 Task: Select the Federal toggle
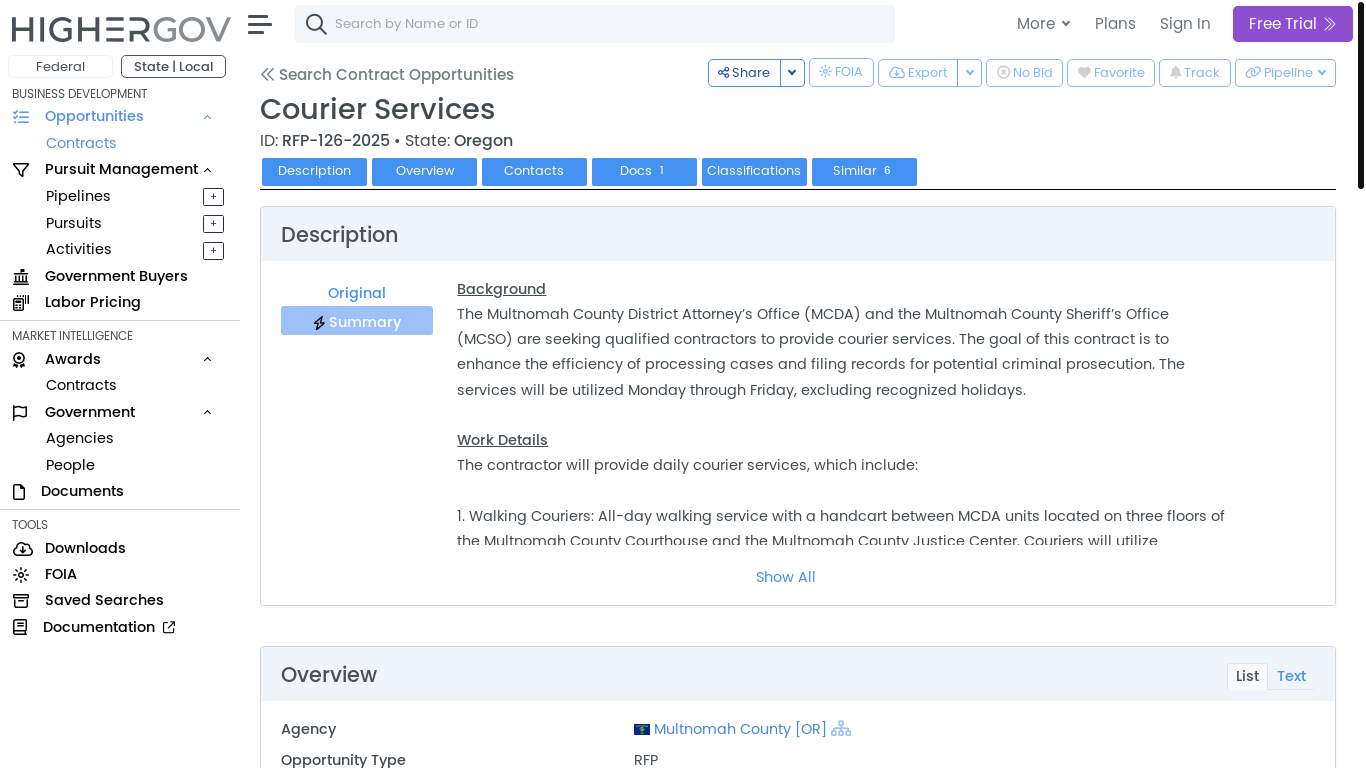click(x=61, y=67)
